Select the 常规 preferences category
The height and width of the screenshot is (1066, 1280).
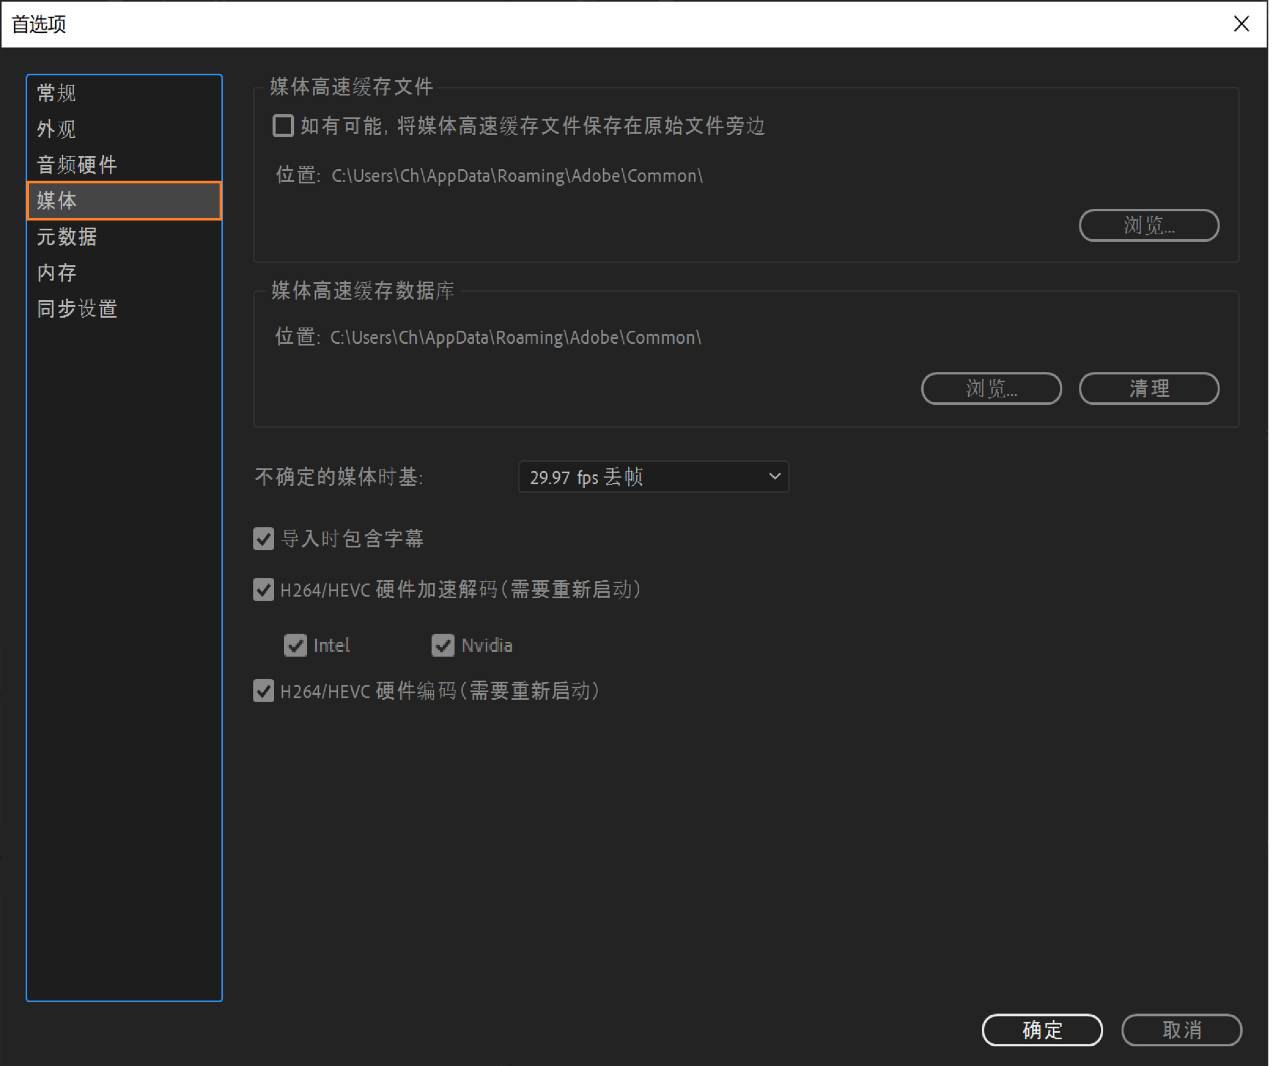(x=56, y=92)
